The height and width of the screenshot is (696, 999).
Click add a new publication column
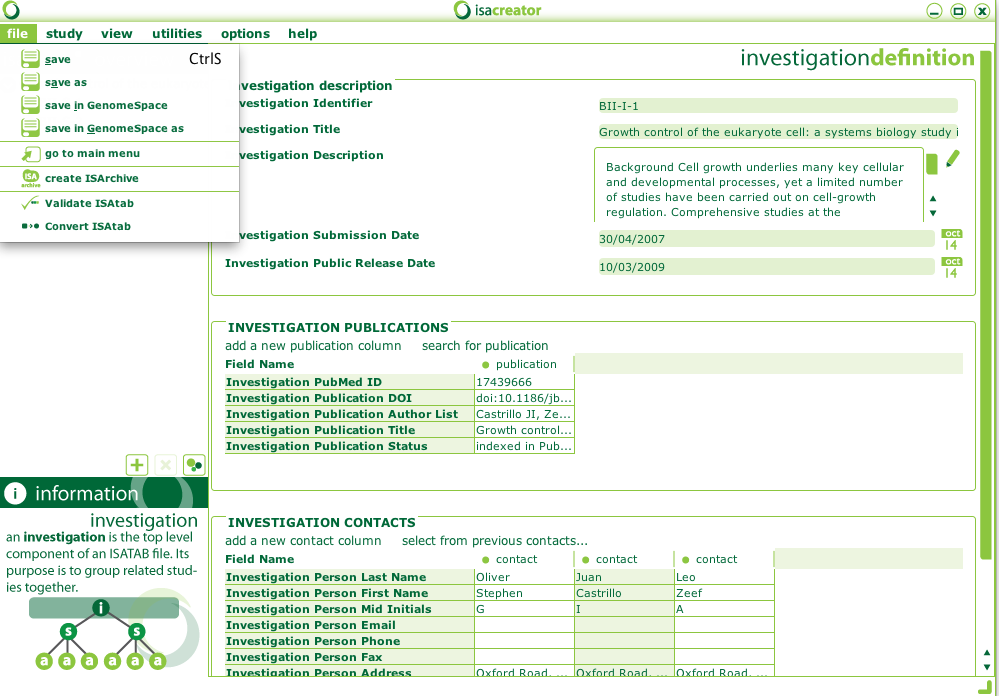313,346
